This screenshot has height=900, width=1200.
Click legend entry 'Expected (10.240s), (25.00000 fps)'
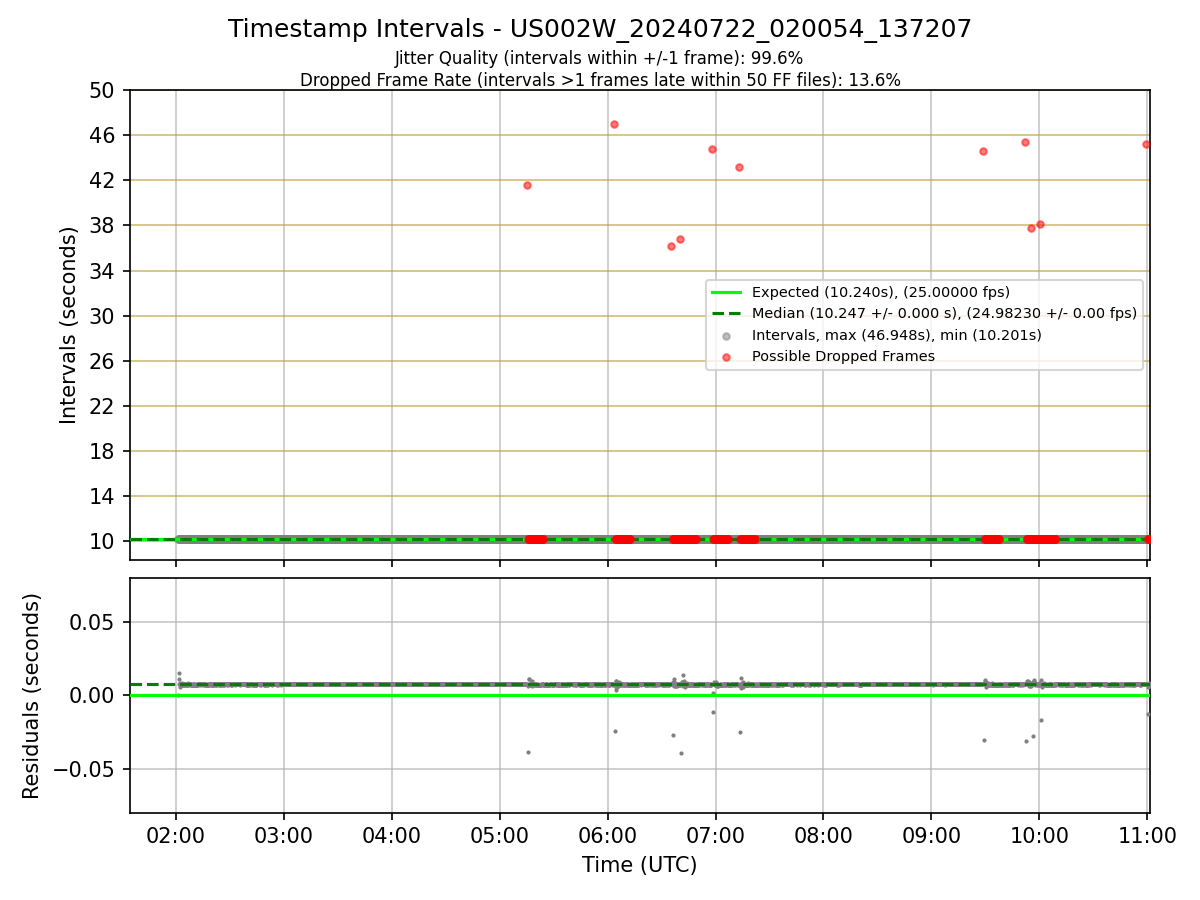click(x=880, y=292)
